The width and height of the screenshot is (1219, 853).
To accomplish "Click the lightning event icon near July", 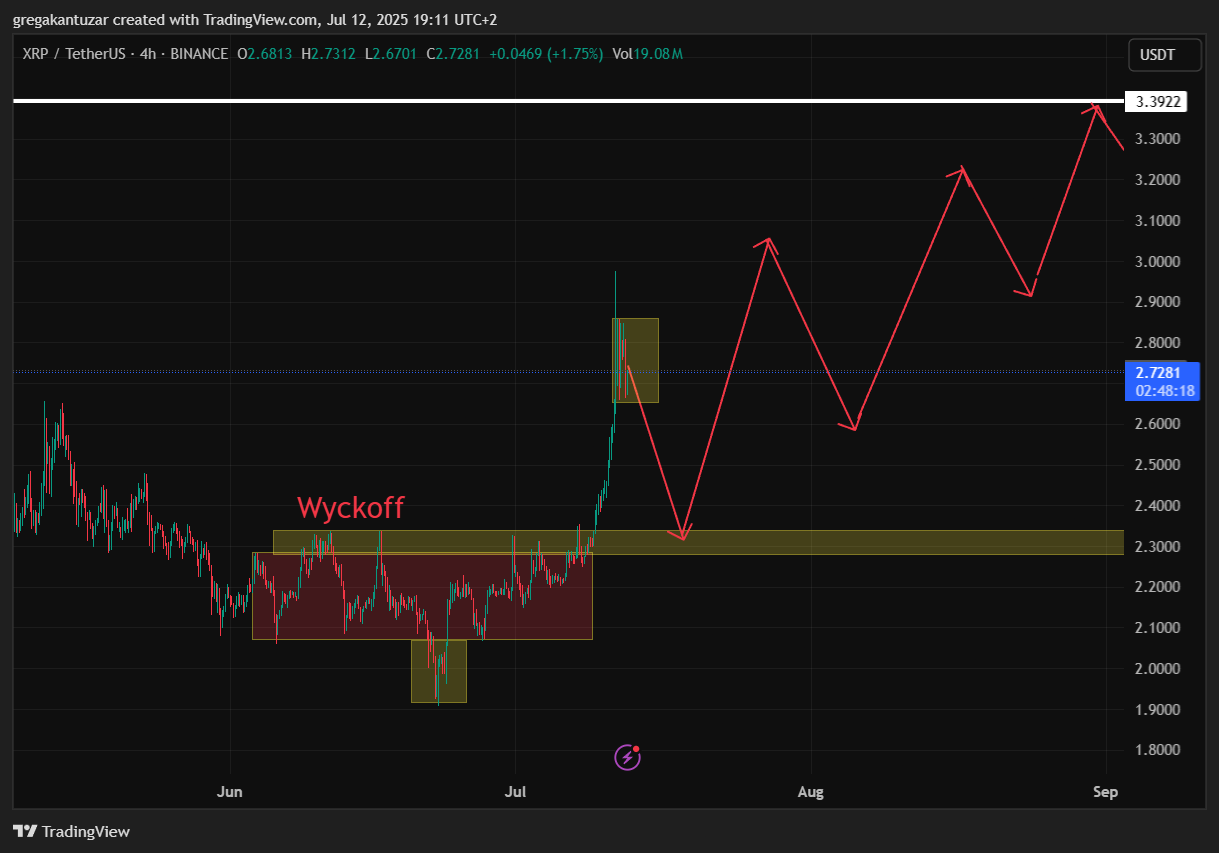I will [x=627, y=757].
